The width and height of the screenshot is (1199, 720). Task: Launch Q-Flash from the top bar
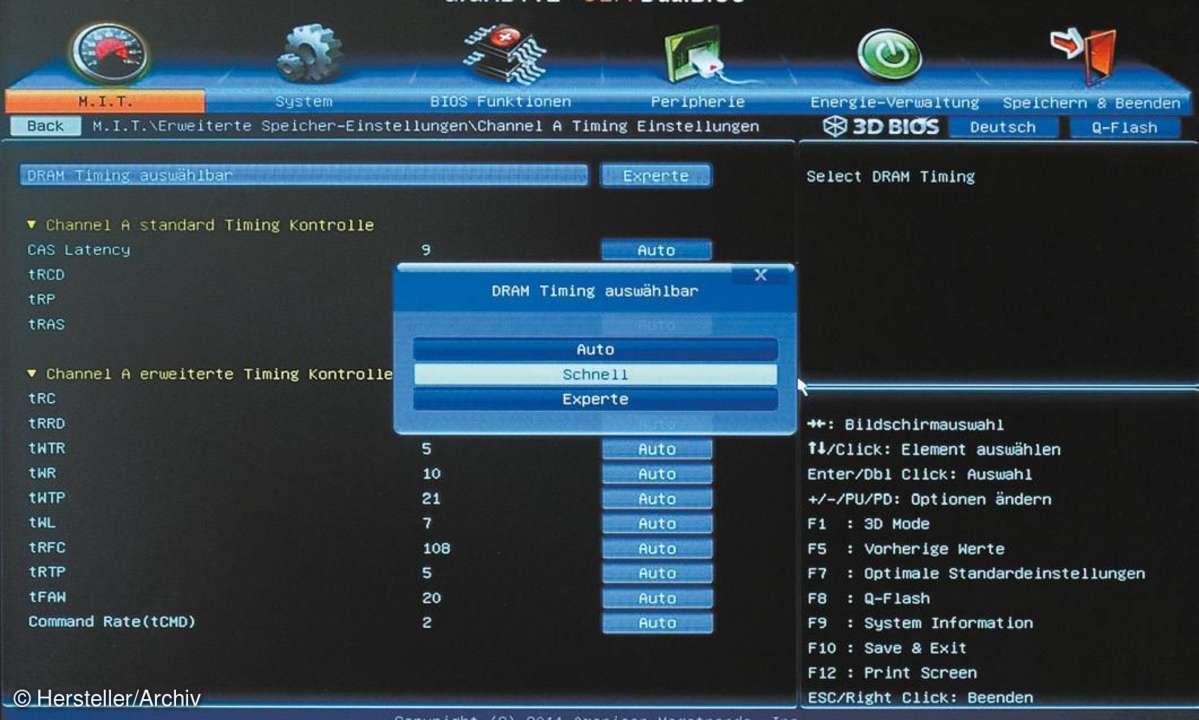(x=1124, y=128)
